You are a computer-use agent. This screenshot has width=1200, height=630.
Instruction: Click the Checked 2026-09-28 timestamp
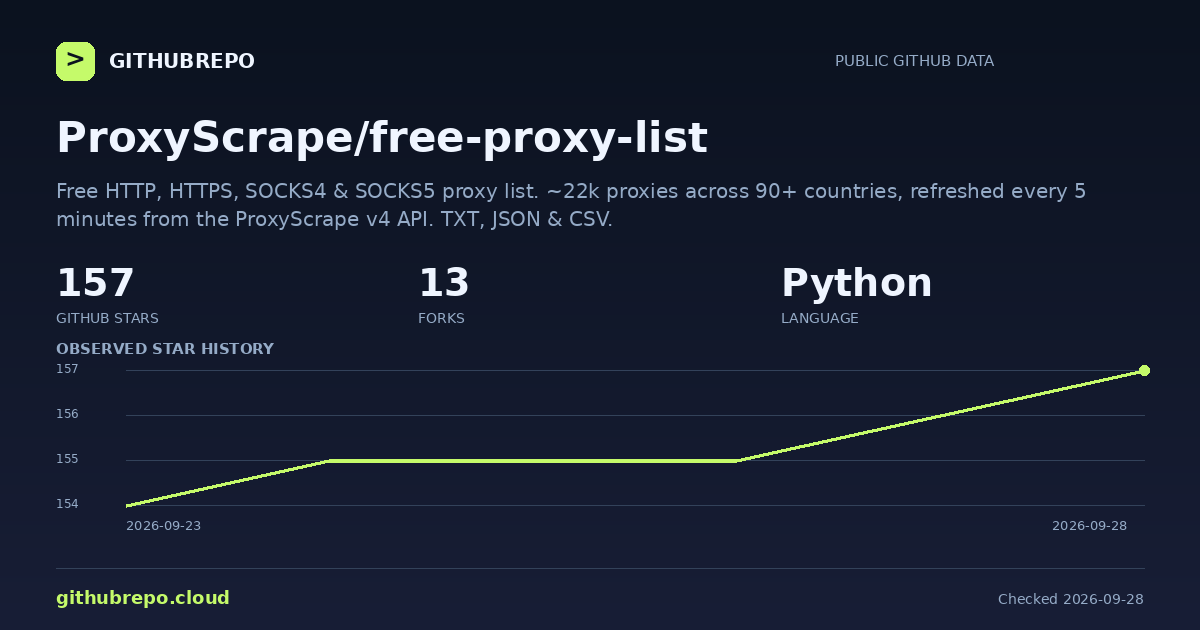coord(1071,599)
